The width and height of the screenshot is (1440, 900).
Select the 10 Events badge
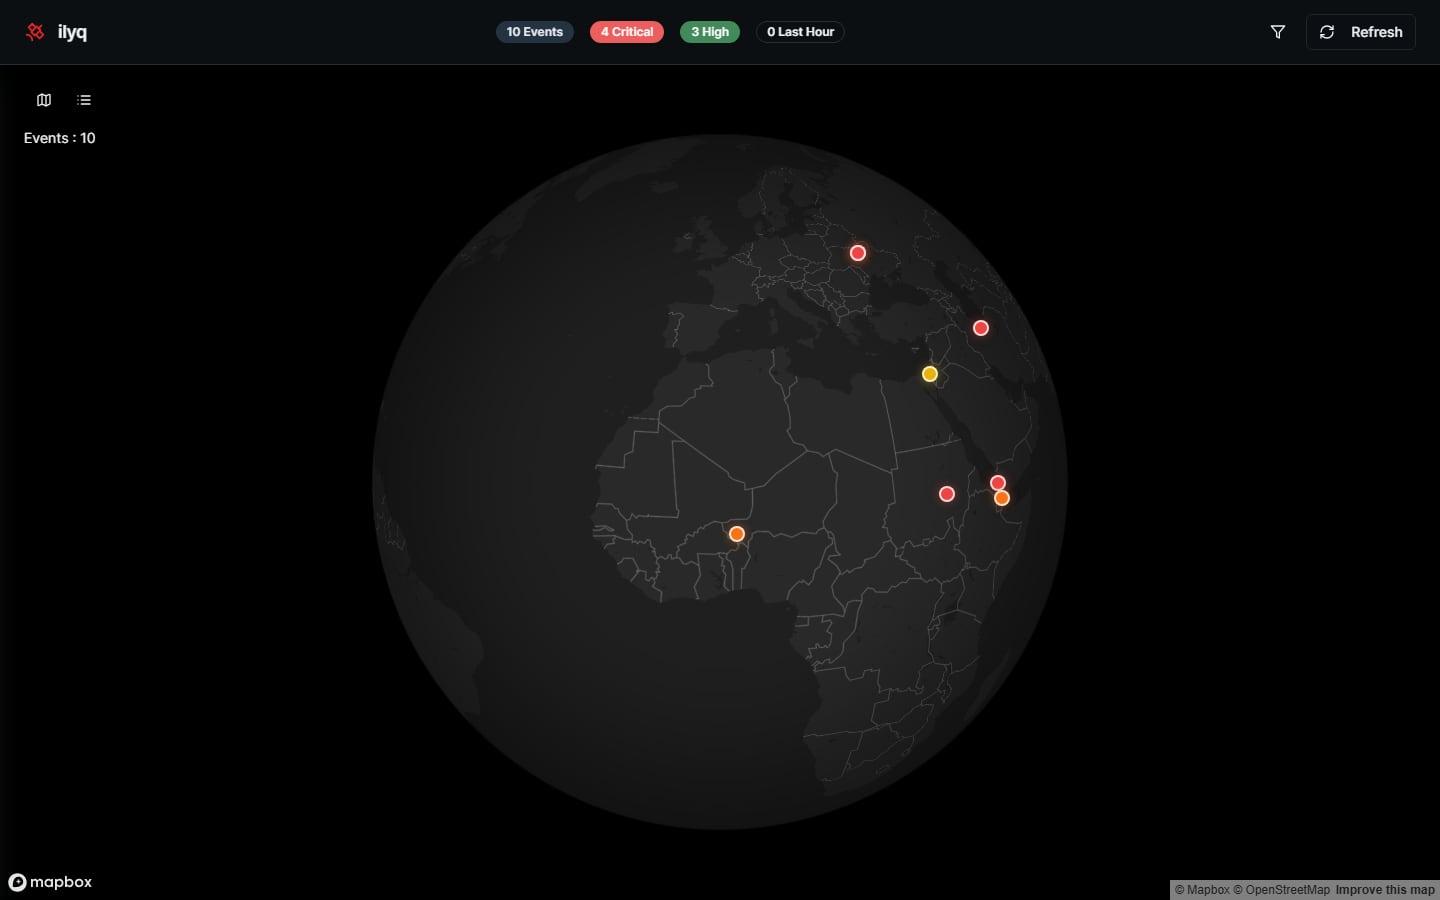coord(534,32)
